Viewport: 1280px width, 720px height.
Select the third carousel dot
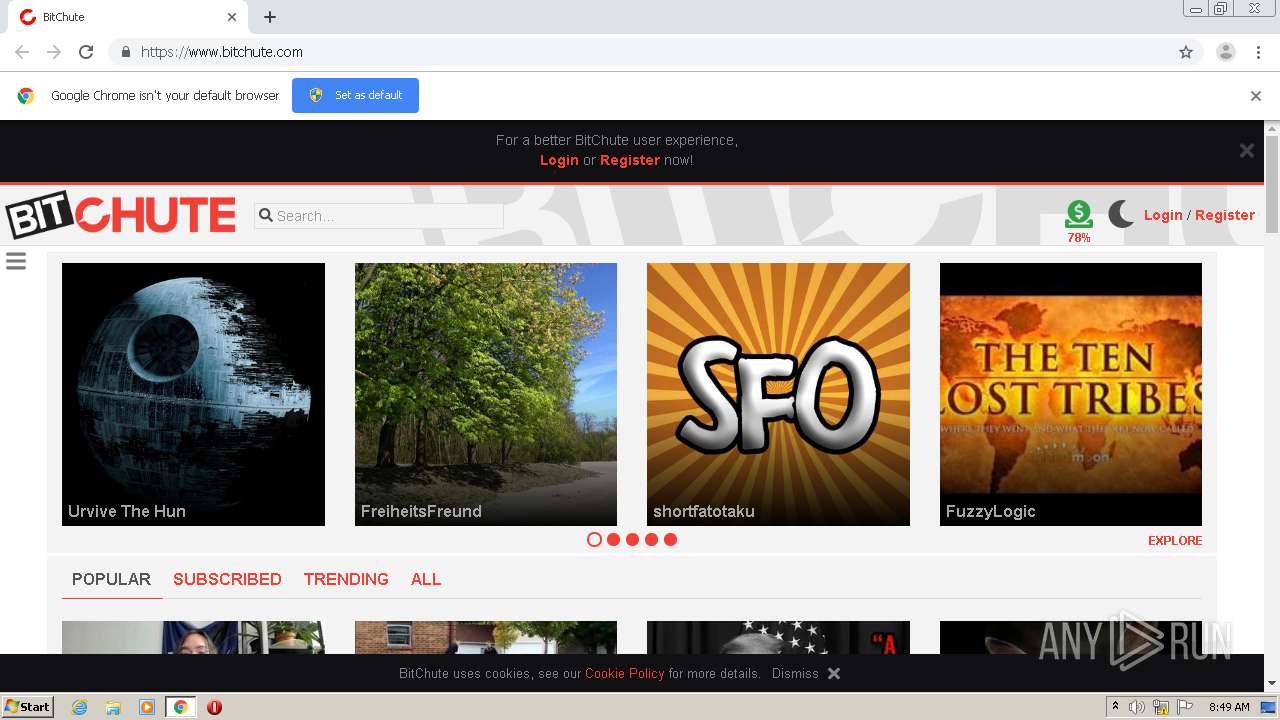(x=632, y=539)
